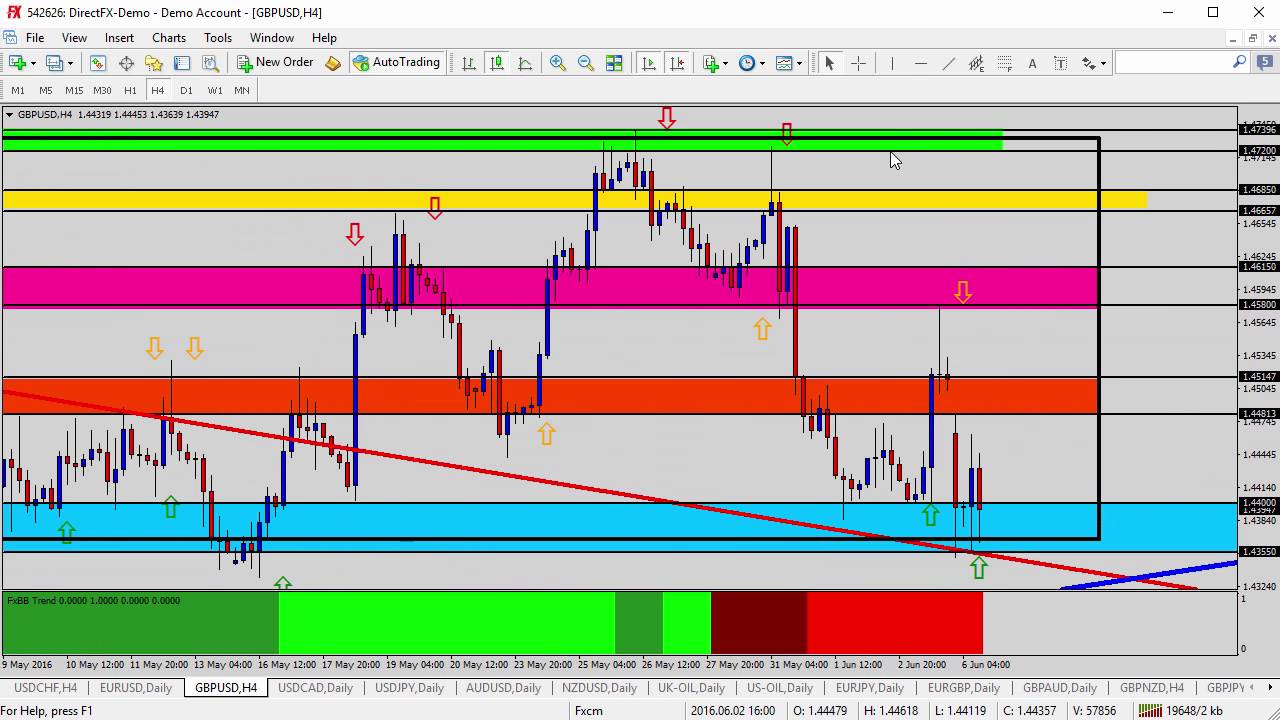
Task: Switch to UK-OIL,Daily chart tab
Action: (691, 688)
